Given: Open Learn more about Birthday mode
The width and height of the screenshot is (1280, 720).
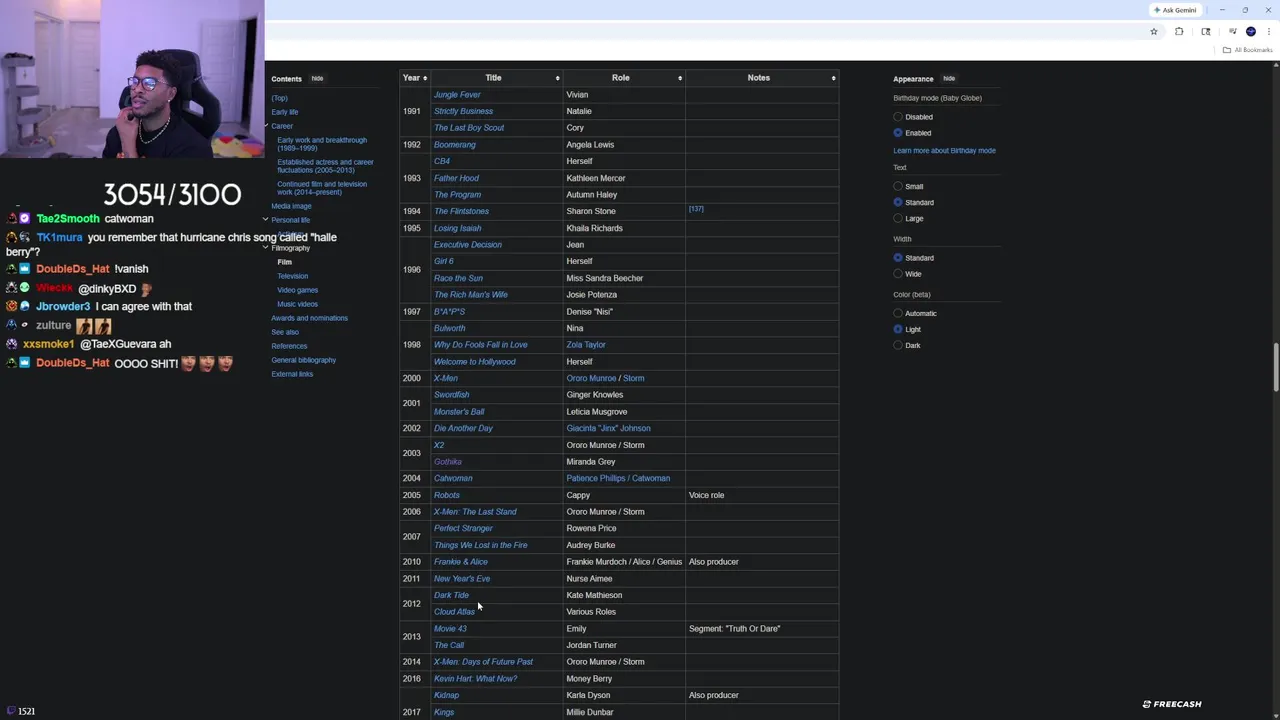Looking at the screenshot, I should [x=944, y=151].
